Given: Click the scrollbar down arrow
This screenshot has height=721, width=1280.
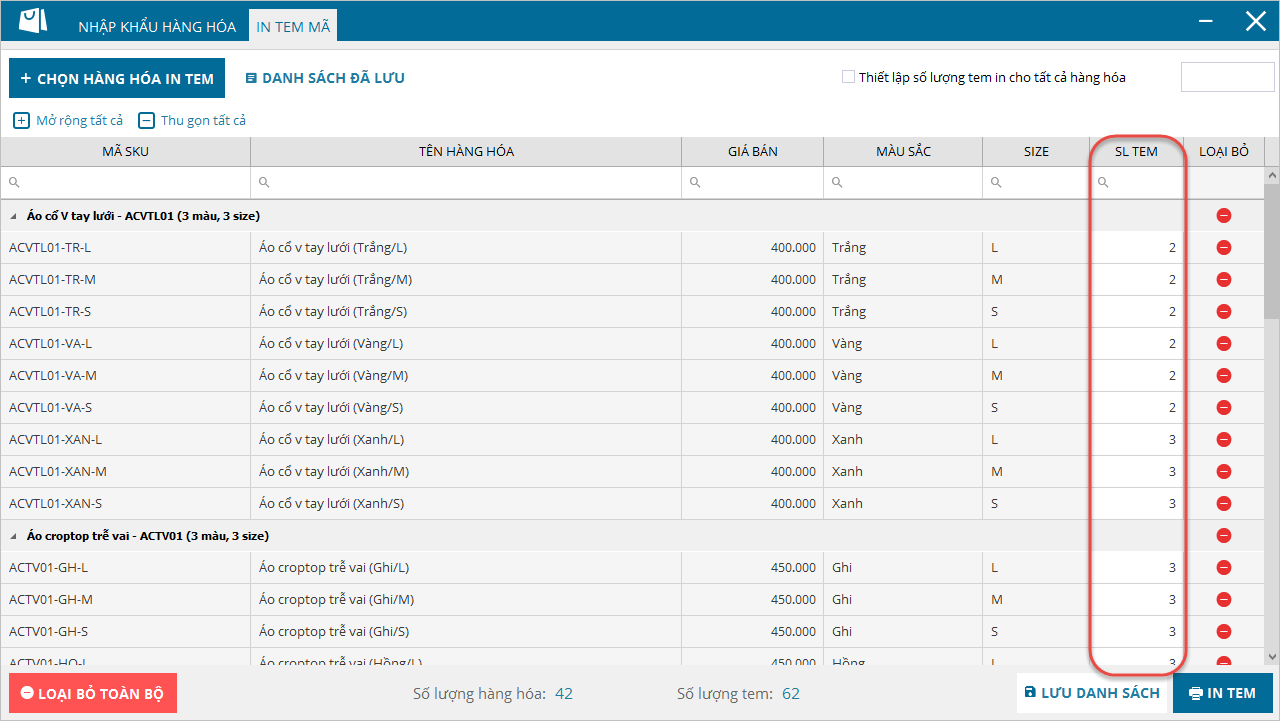Looking at the screenshot, I should (1272, 657).
